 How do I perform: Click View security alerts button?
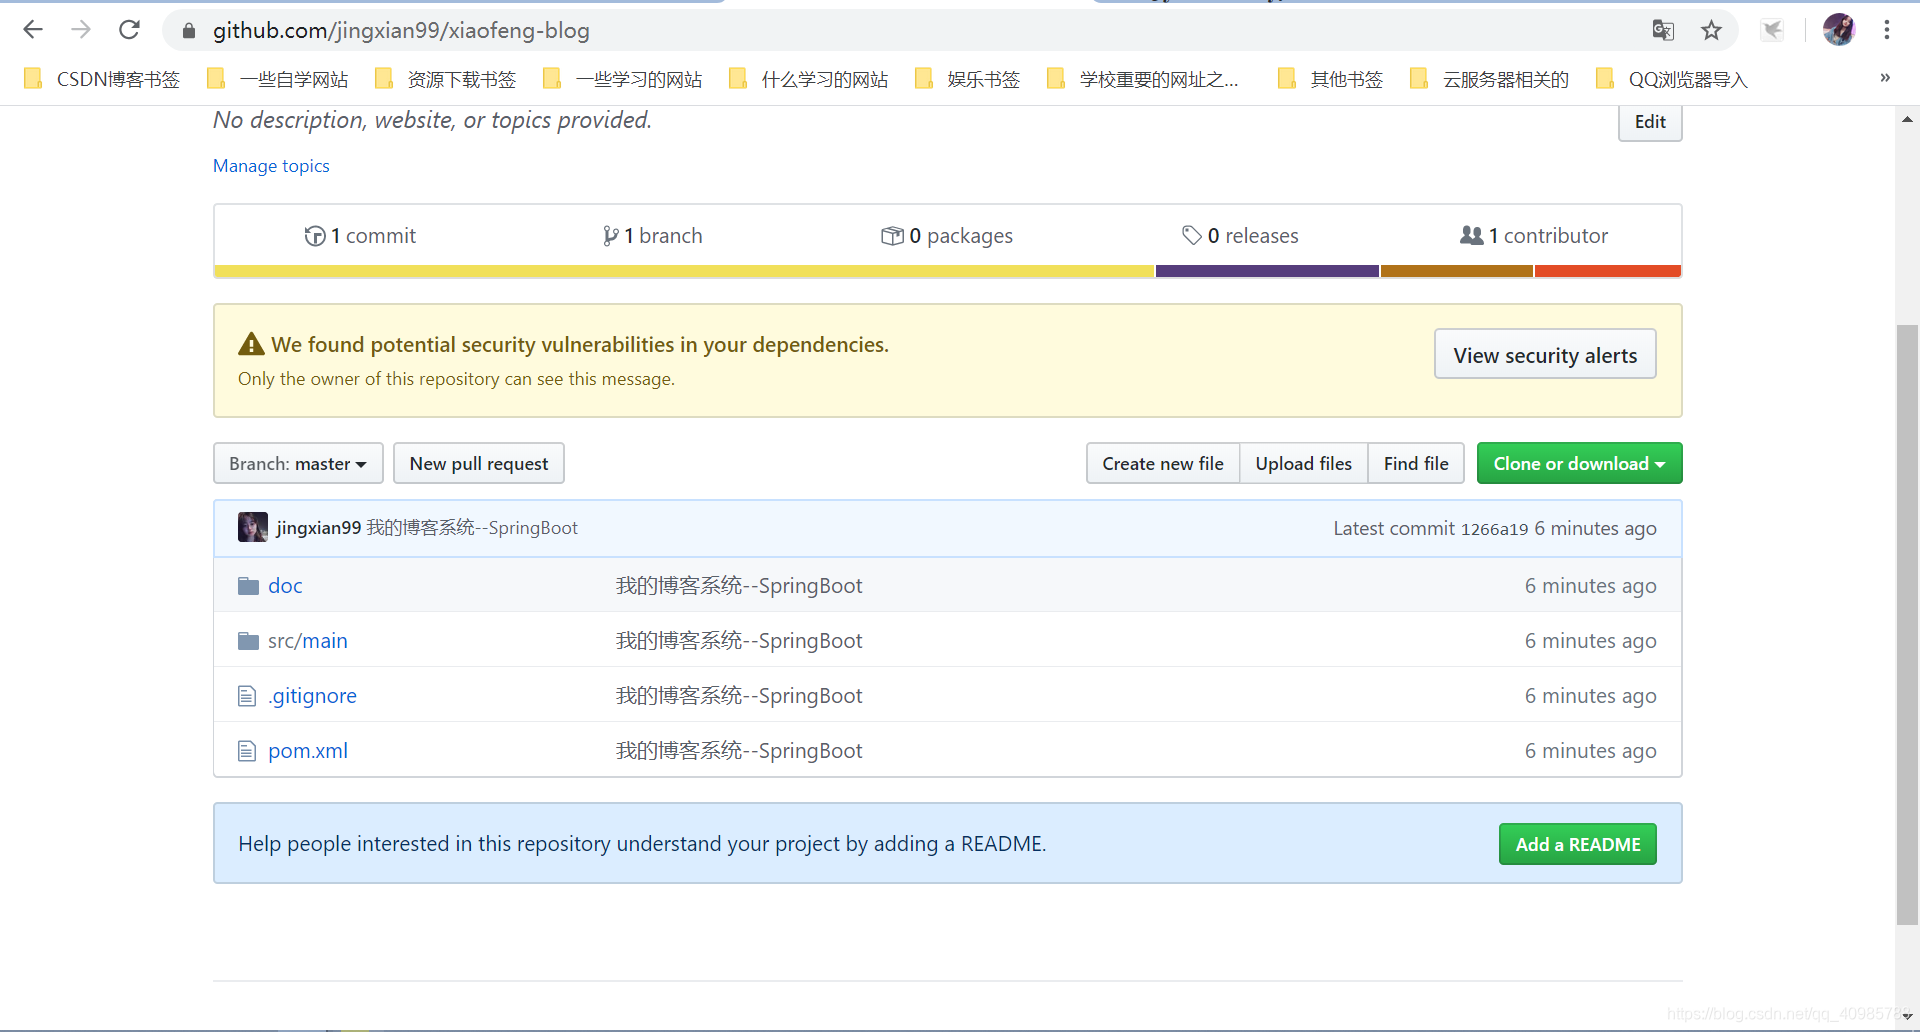[x=1545, y=354]
